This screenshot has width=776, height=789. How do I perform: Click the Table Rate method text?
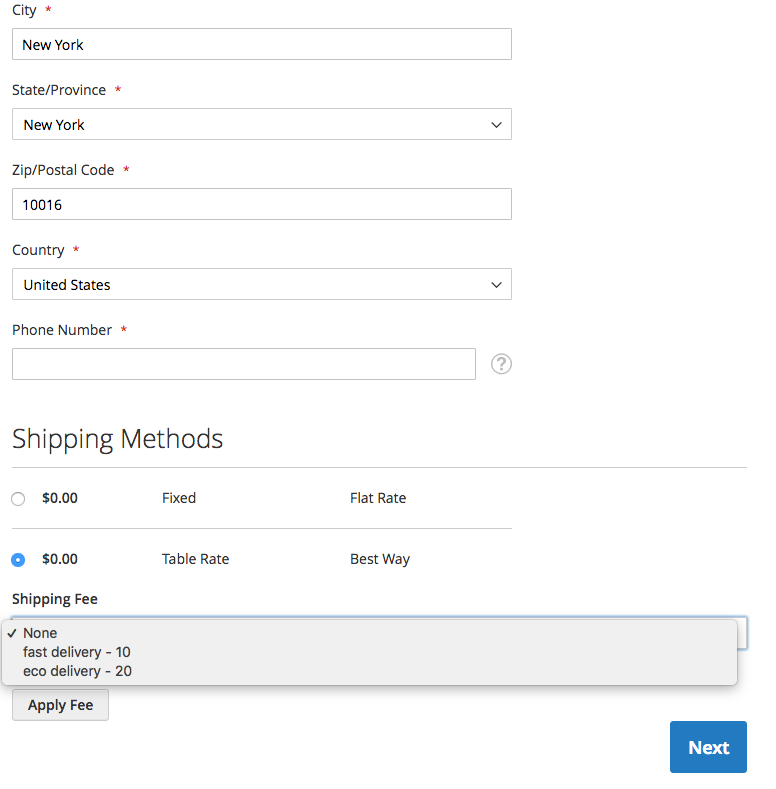195,559
